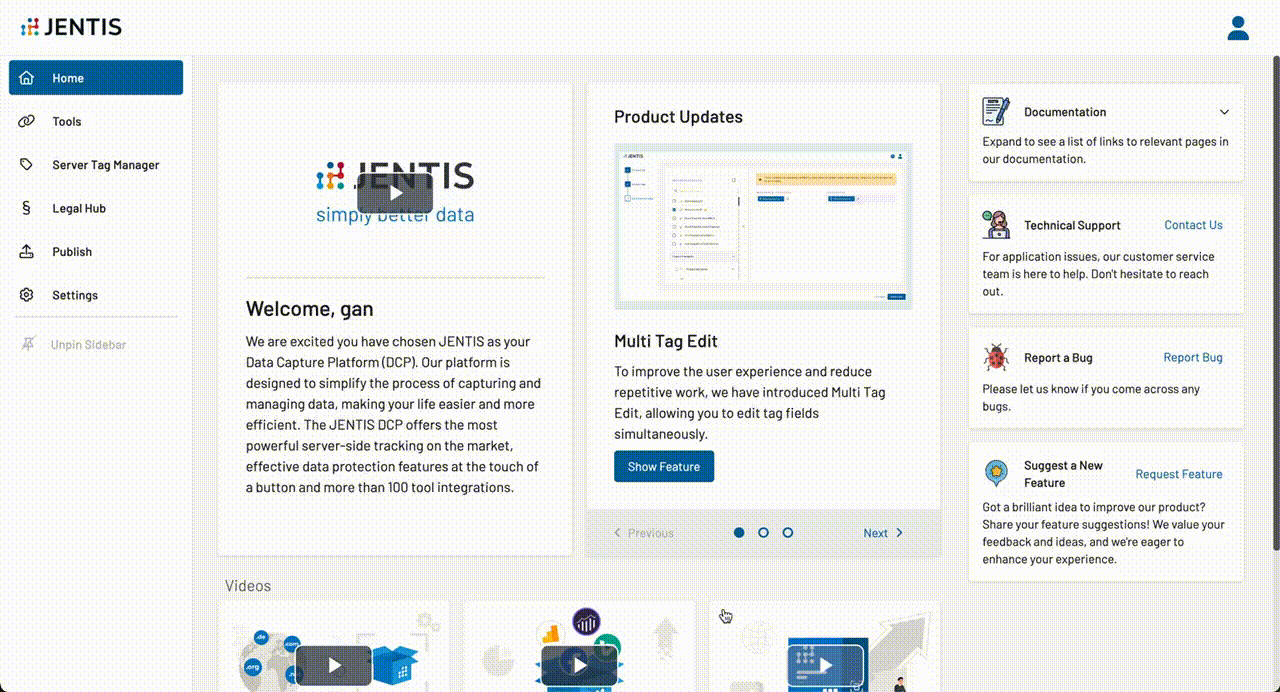Play the JENTIS welcome video

point(395,193)
